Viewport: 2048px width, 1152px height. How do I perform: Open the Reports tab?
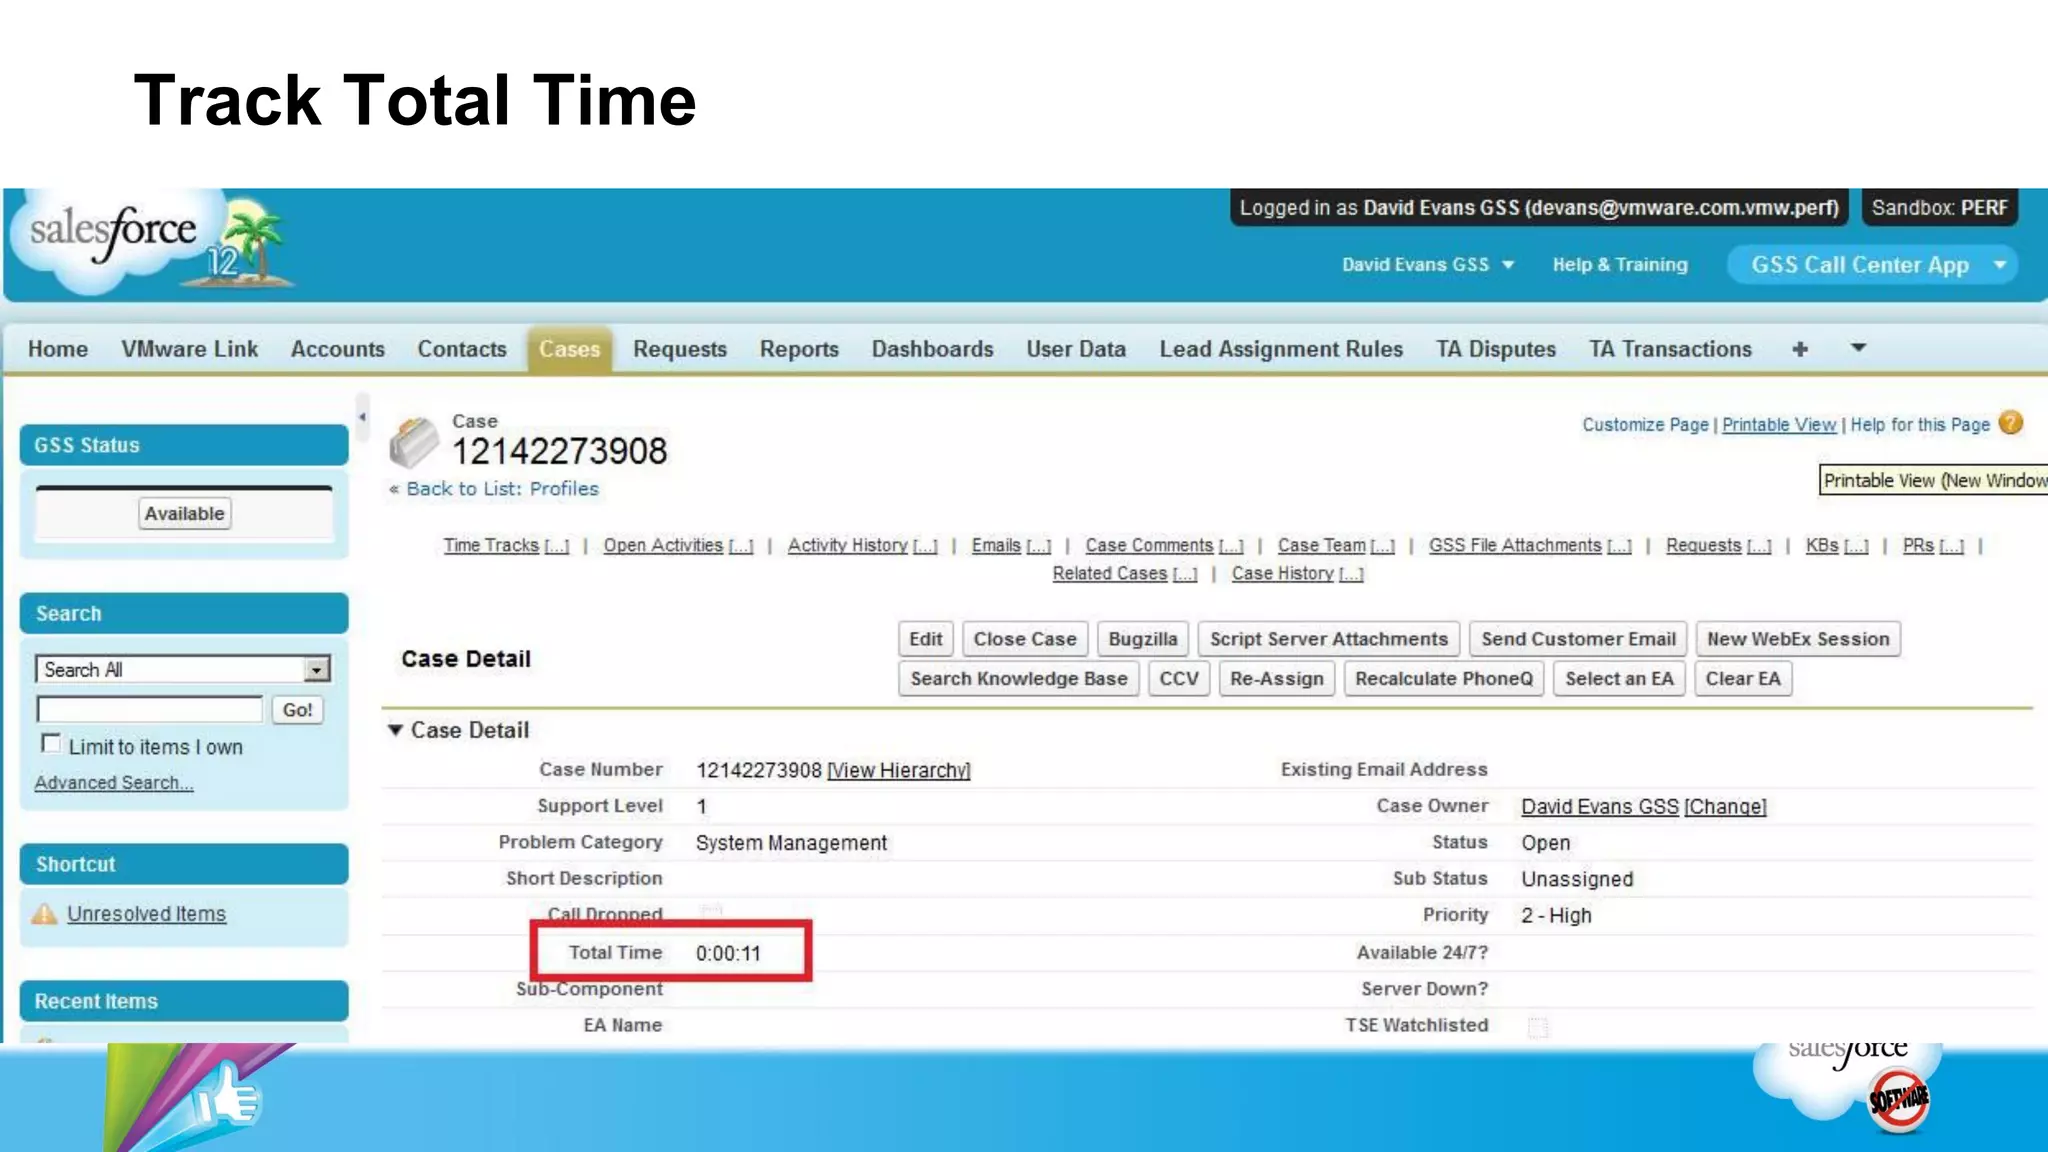(798, 349)
